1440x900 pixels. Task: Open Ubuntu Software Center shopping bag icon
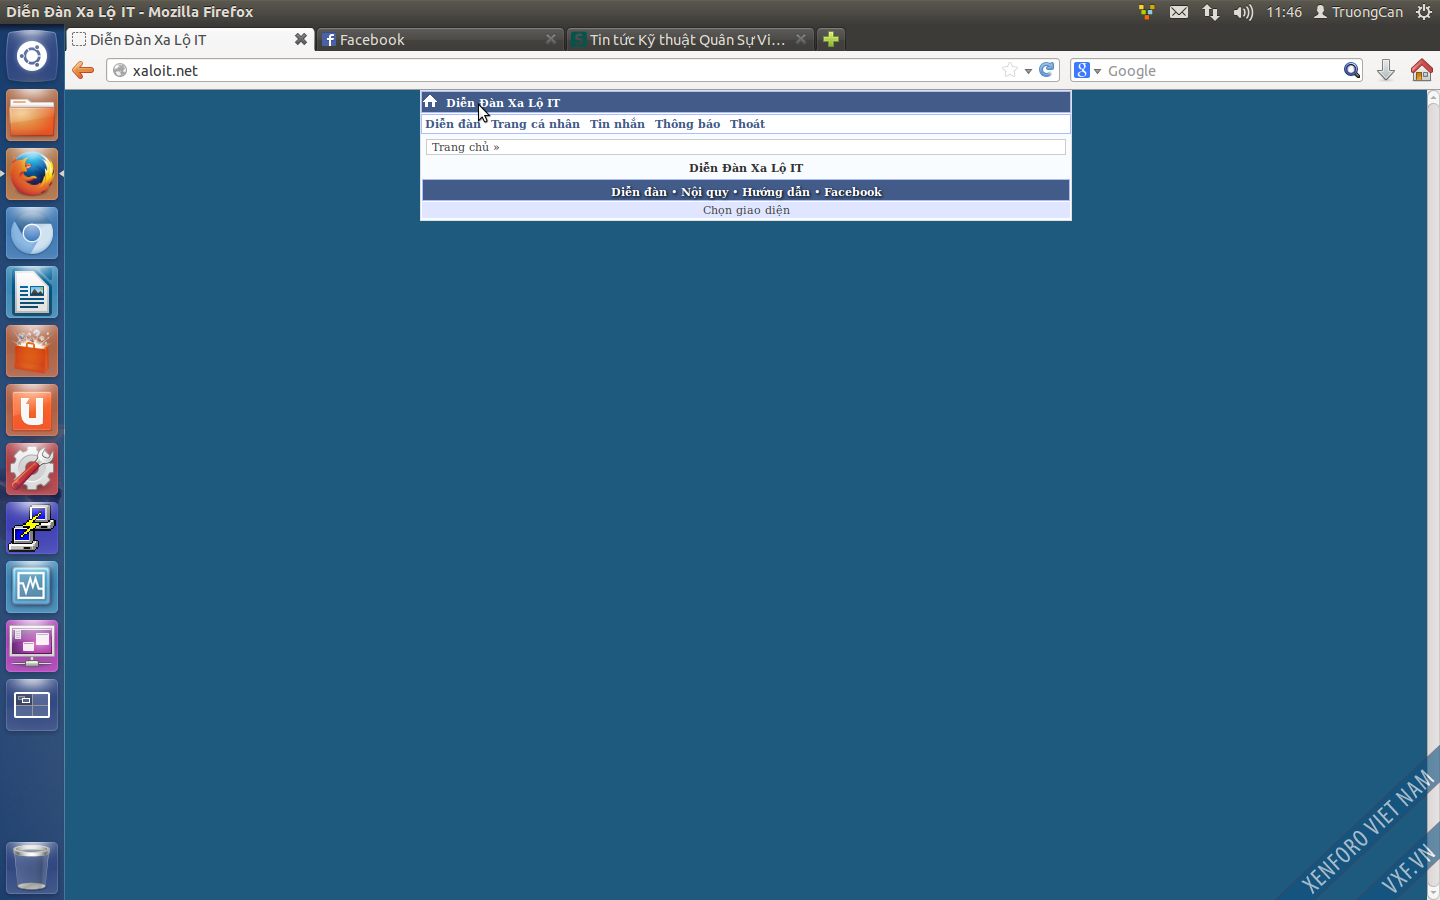coord(32,351)
